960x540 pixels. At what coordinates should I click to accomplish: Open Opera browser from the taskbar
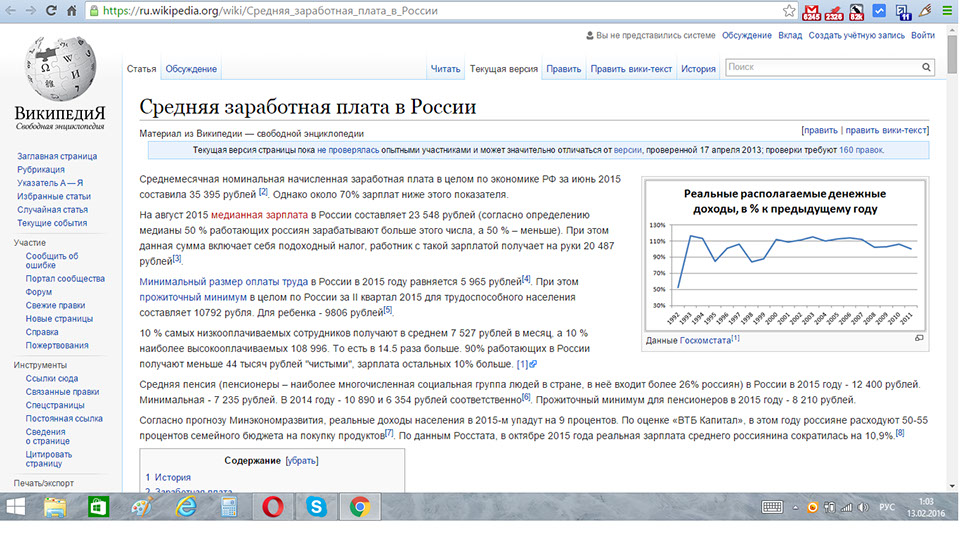point(272,507)
